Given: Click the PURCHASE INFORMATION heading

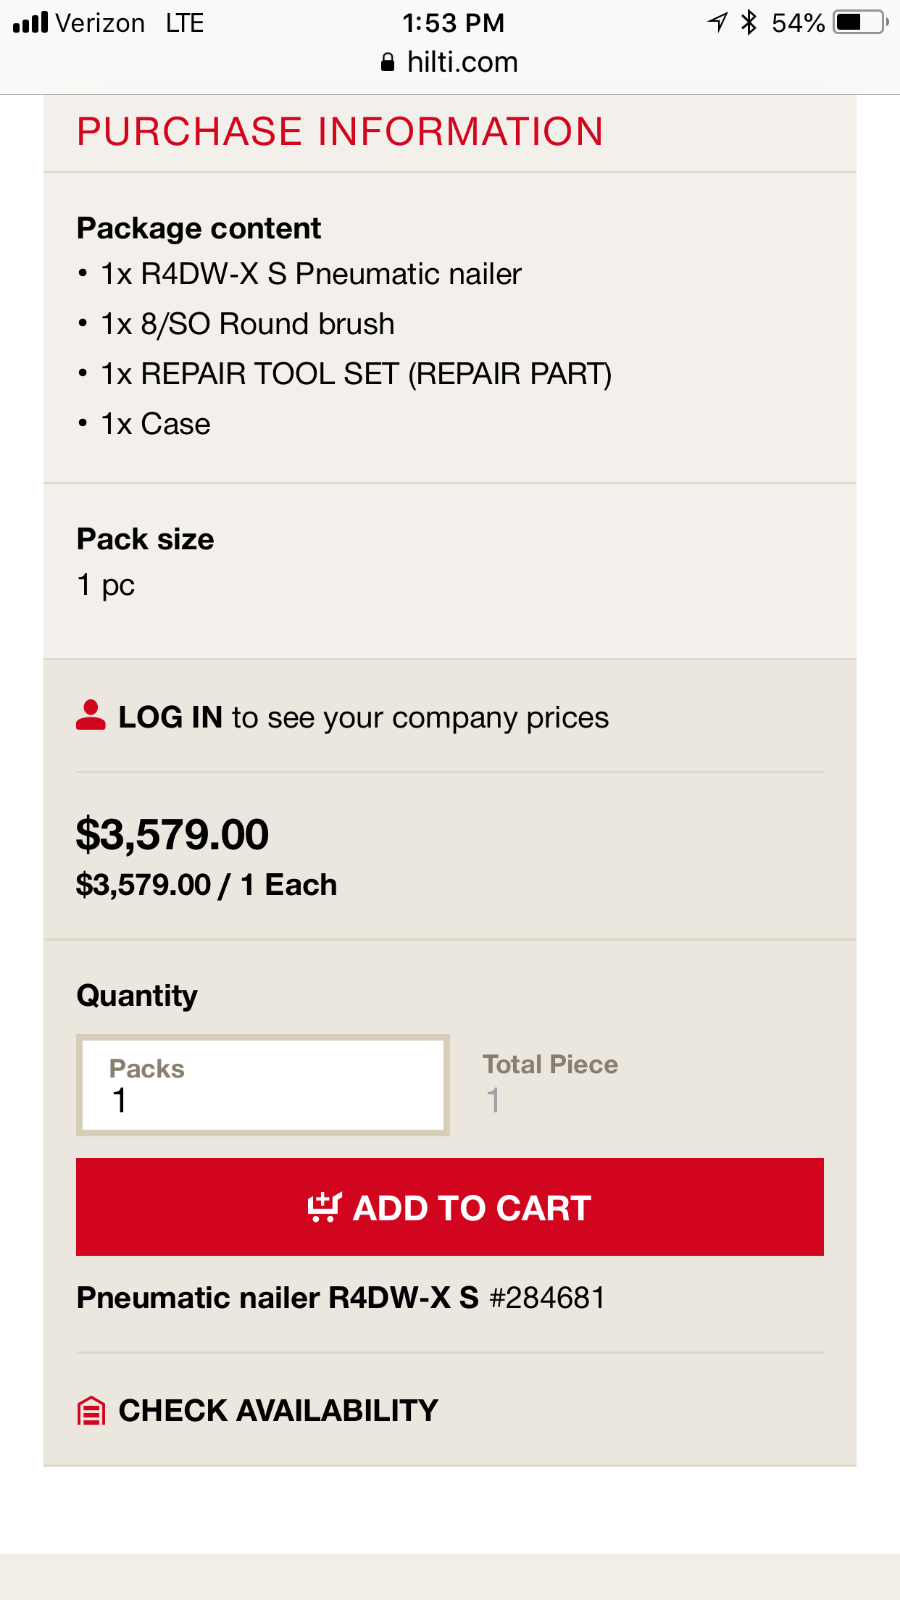Looking at the screenshot, I should (x=340, y=132).
